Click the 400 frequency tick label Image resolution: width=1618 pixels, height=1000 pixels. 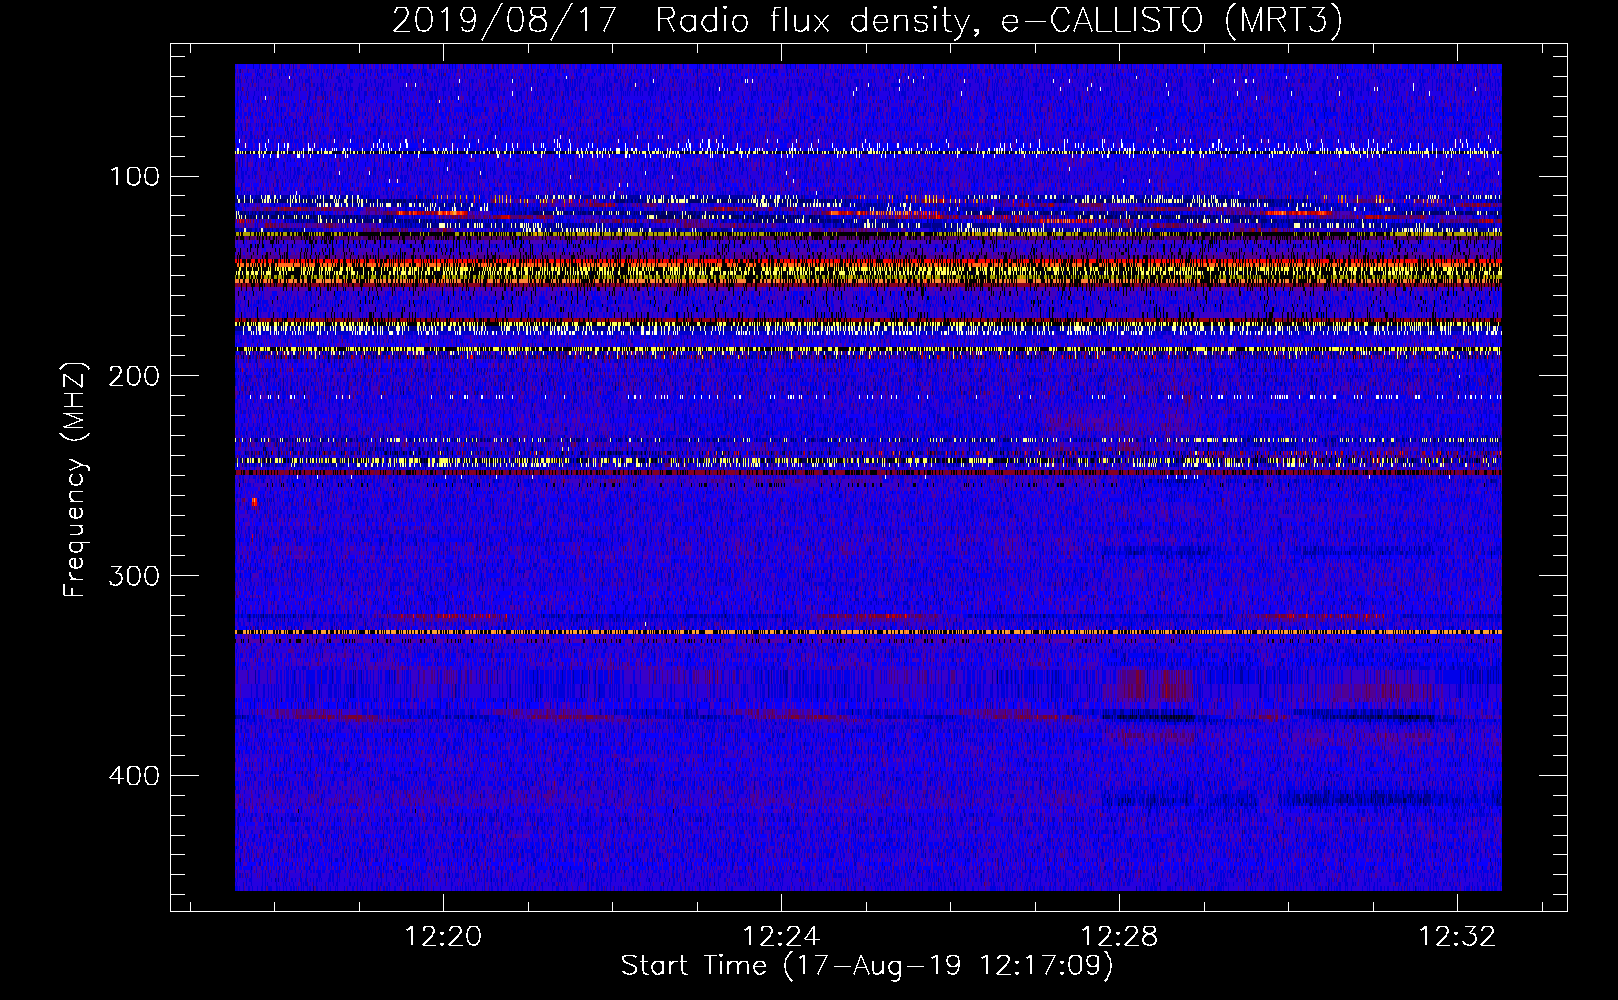coord(134,776)
